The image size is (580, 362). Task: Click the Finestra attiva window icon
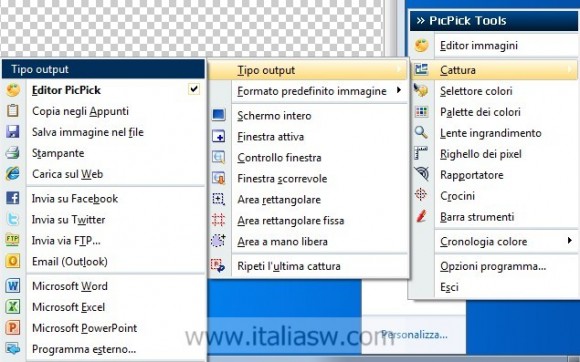(x=219, y=136)
